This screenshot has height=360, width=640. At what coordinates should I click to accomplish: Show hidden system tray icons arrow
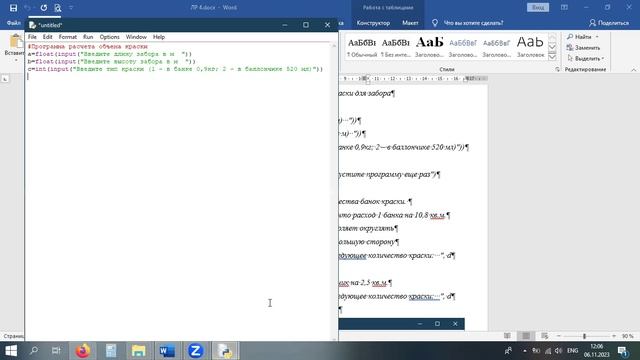pyautogui.click(x=524, y=351)
